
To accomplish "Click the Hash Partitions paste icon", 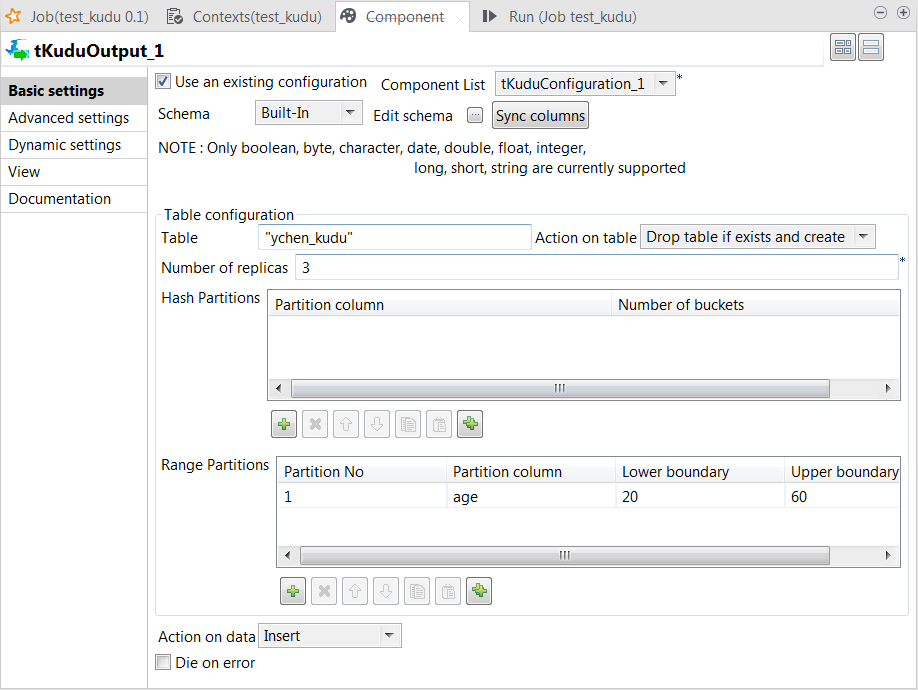I will coord(439,425).
